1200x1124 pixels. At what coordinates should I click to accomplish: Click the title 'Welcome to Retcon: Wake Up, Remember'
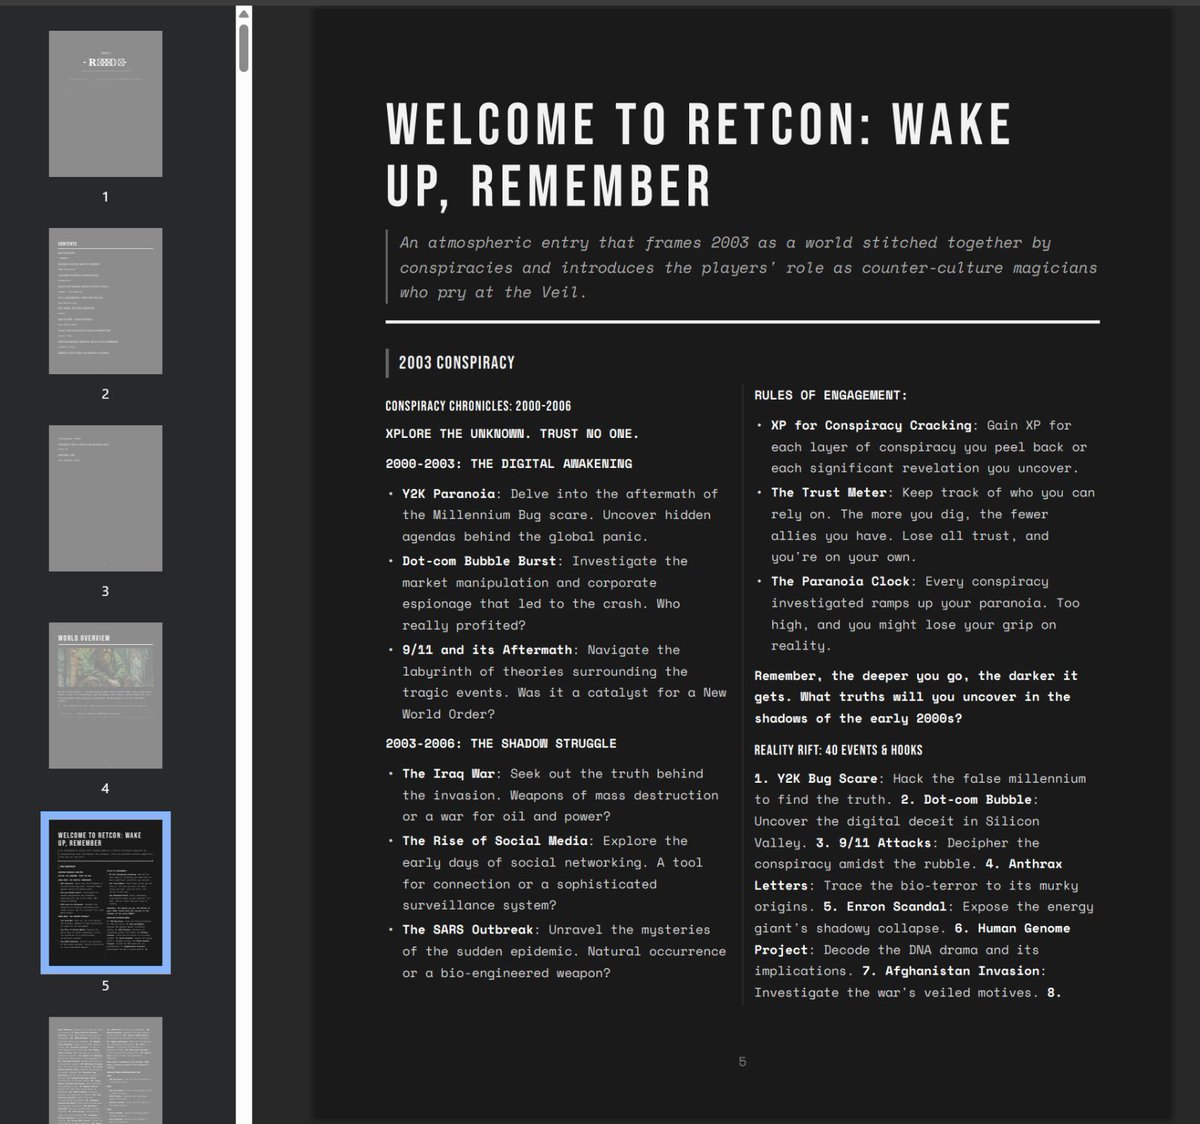click(698, 154)
